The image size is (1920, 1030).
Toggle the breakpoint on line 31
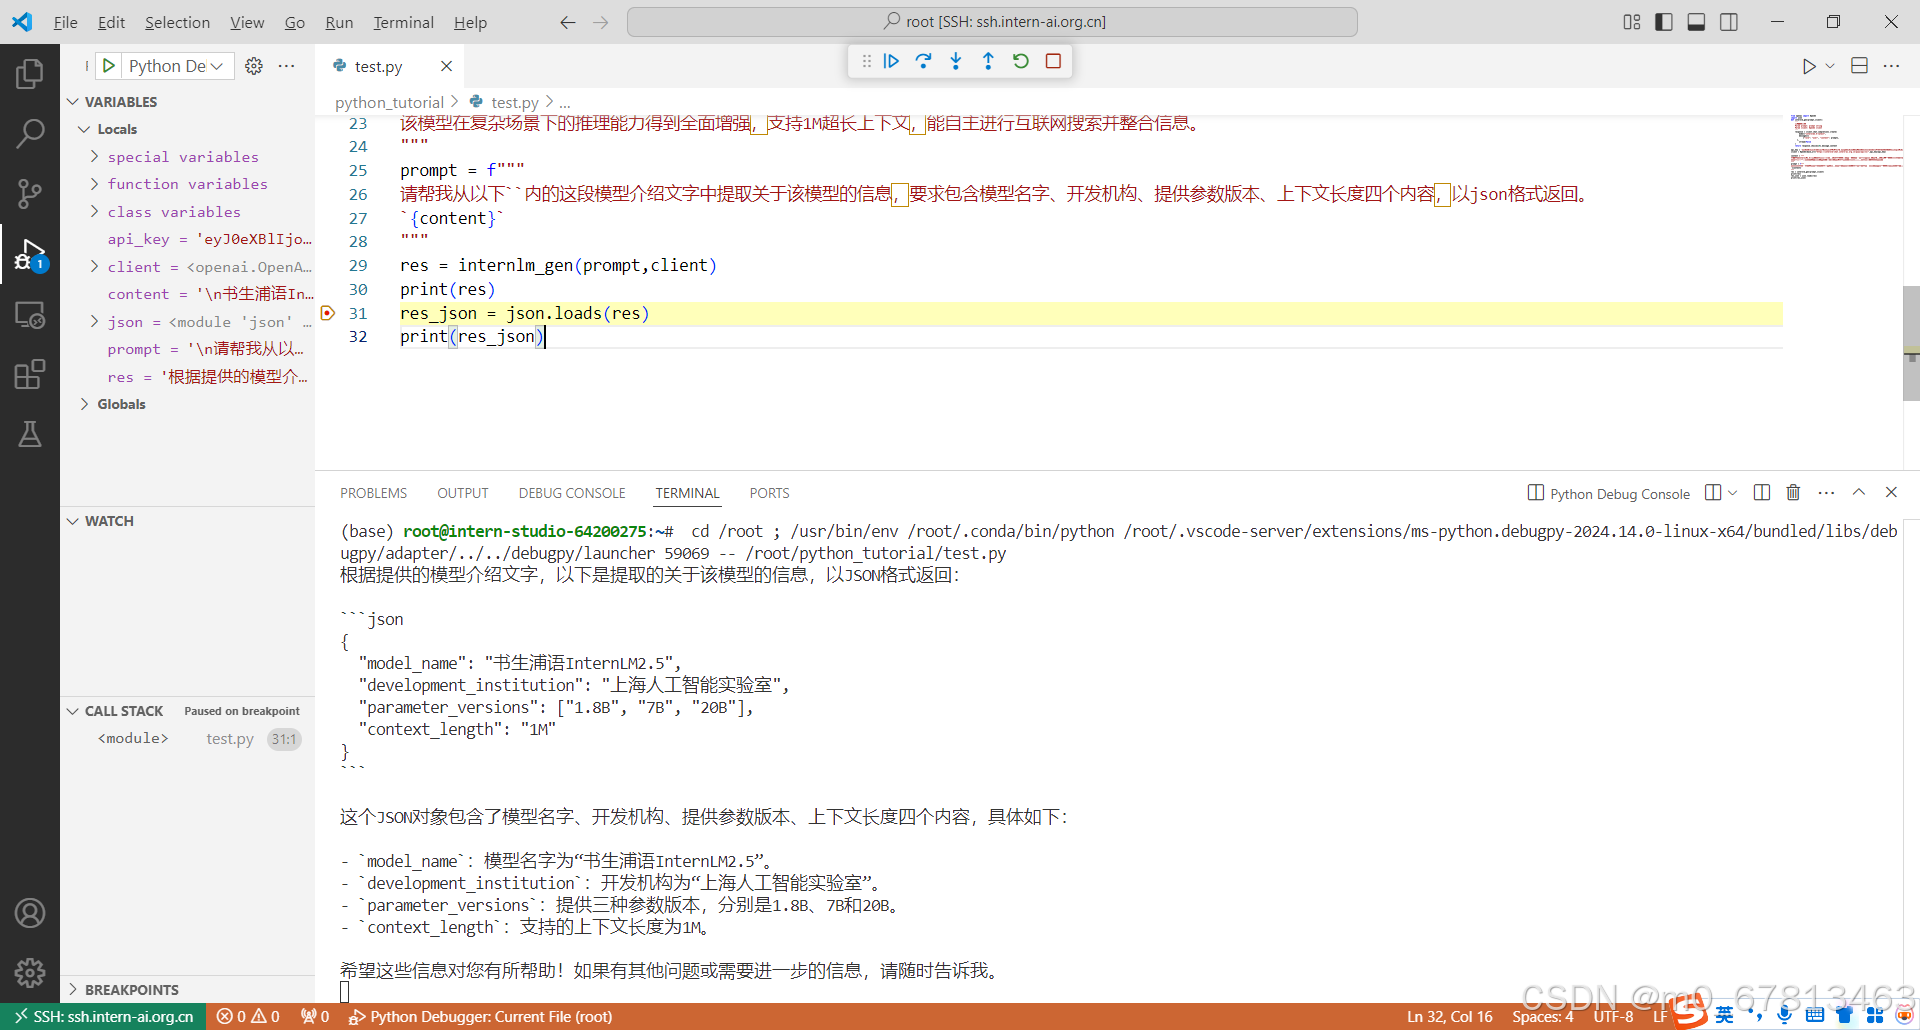(x=327, y=313)
